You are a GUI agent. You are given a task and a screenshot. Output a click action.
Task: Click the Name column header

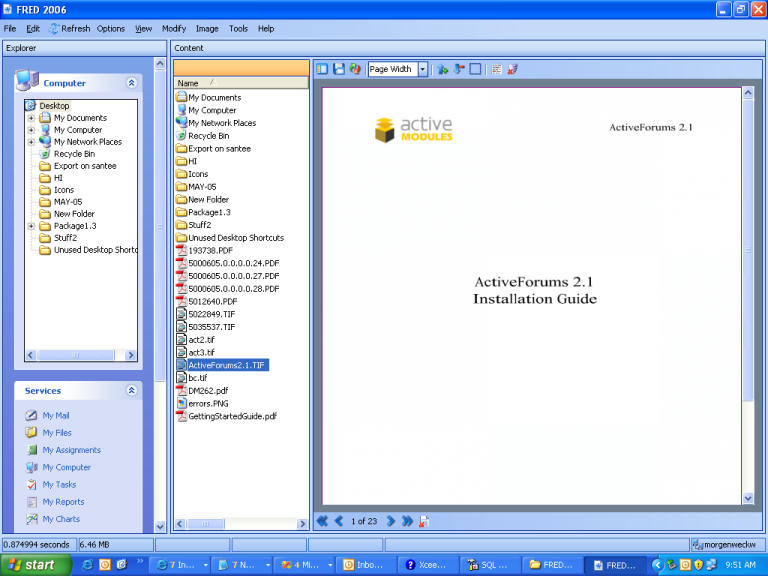188,83
